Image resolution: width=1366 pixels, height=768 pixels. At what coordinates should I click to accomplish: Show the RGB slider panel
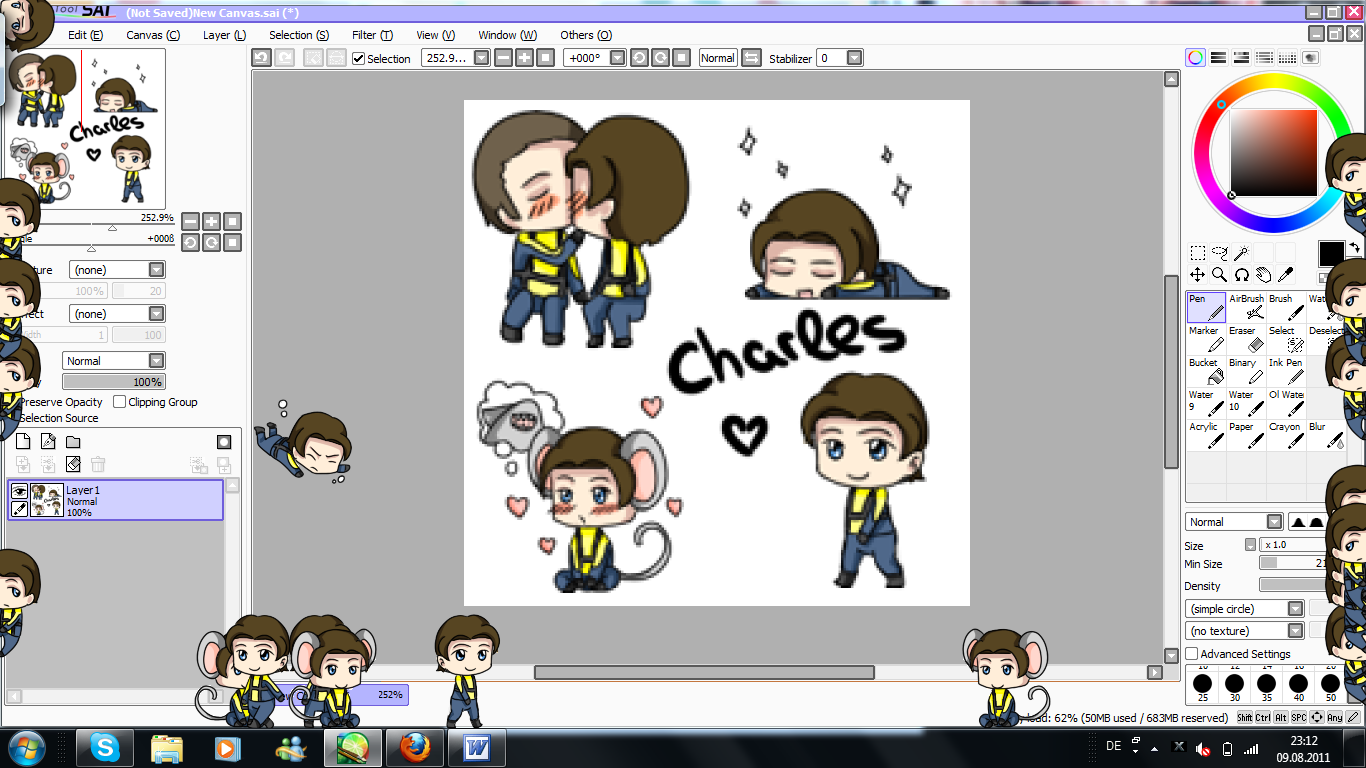[1218, 58]
